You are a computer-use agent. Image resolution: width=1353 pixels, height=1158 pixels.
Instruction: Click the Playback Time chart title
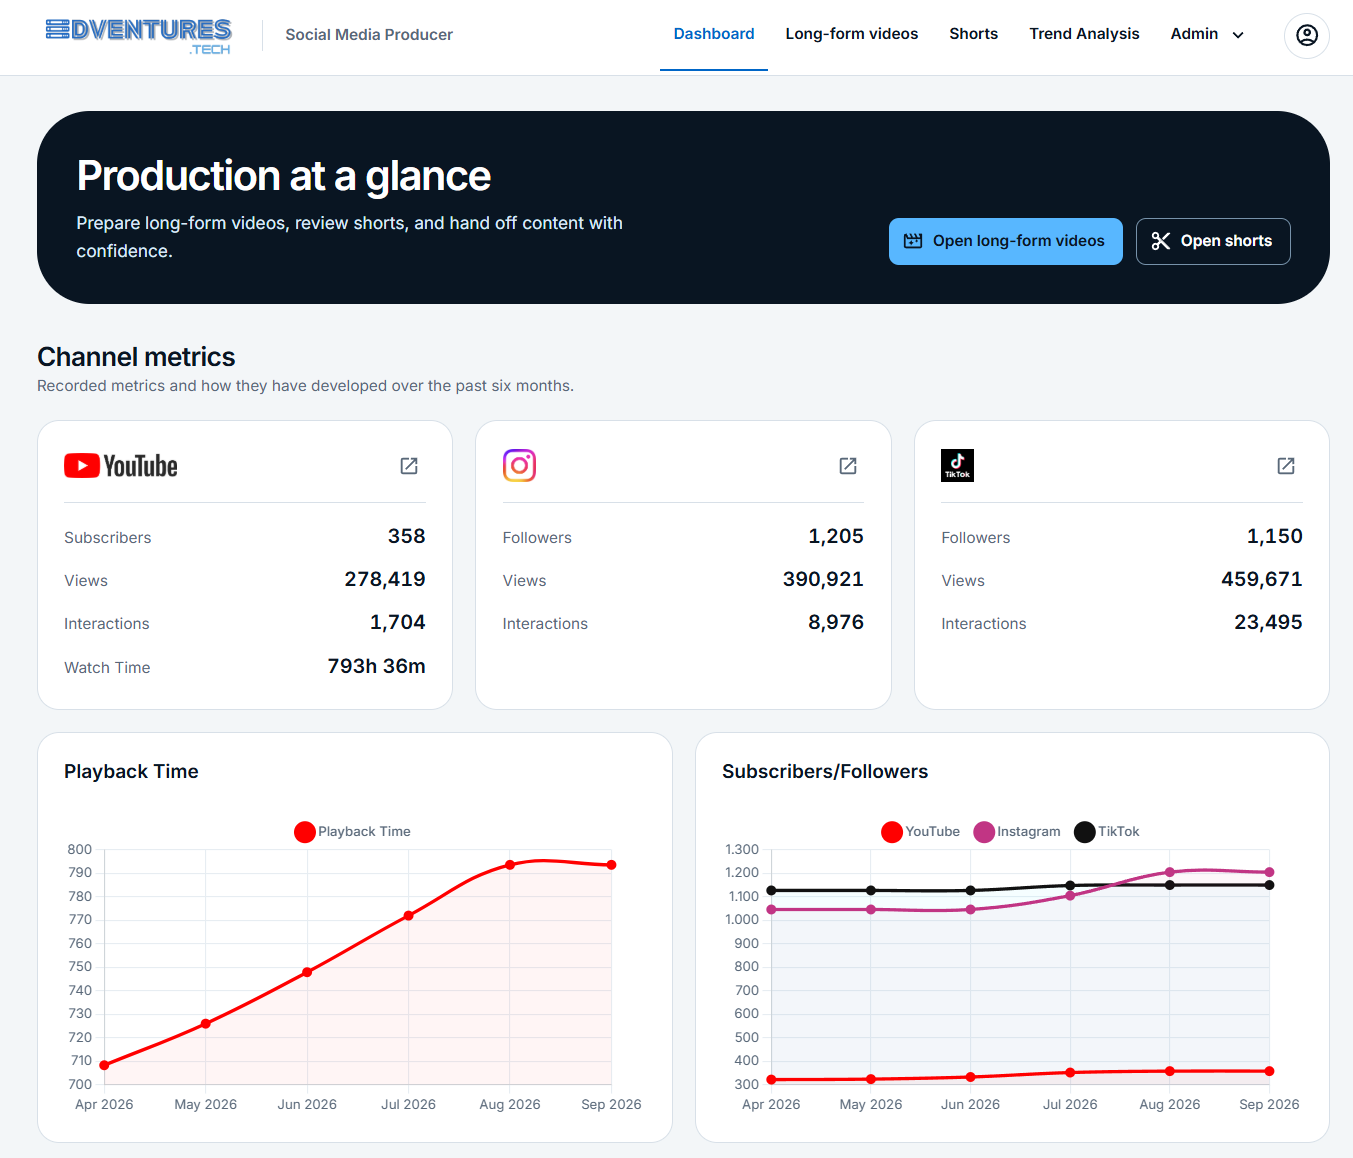pyautogui.click(x=131, y=771)
